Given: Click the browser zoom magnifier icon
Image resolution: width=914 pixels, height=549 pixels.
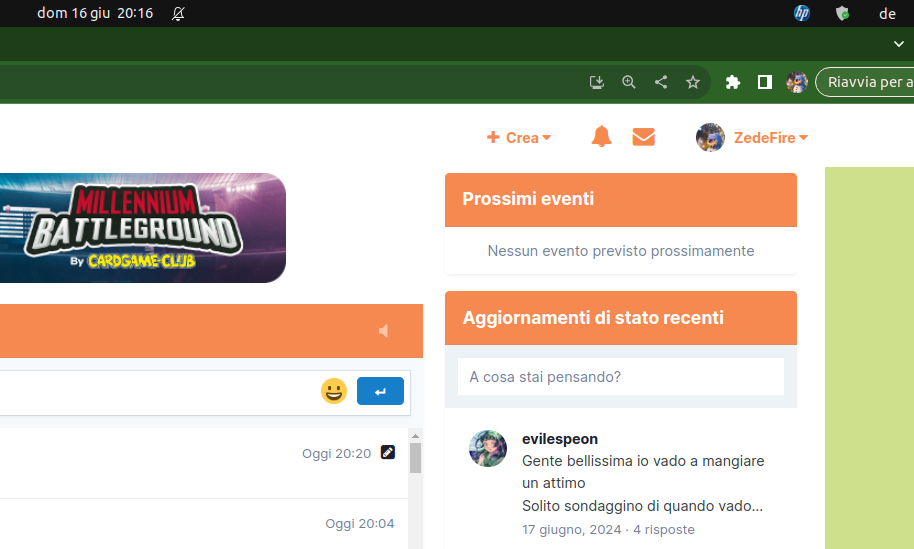Looking at the screenshot, I should click(628, 82).
